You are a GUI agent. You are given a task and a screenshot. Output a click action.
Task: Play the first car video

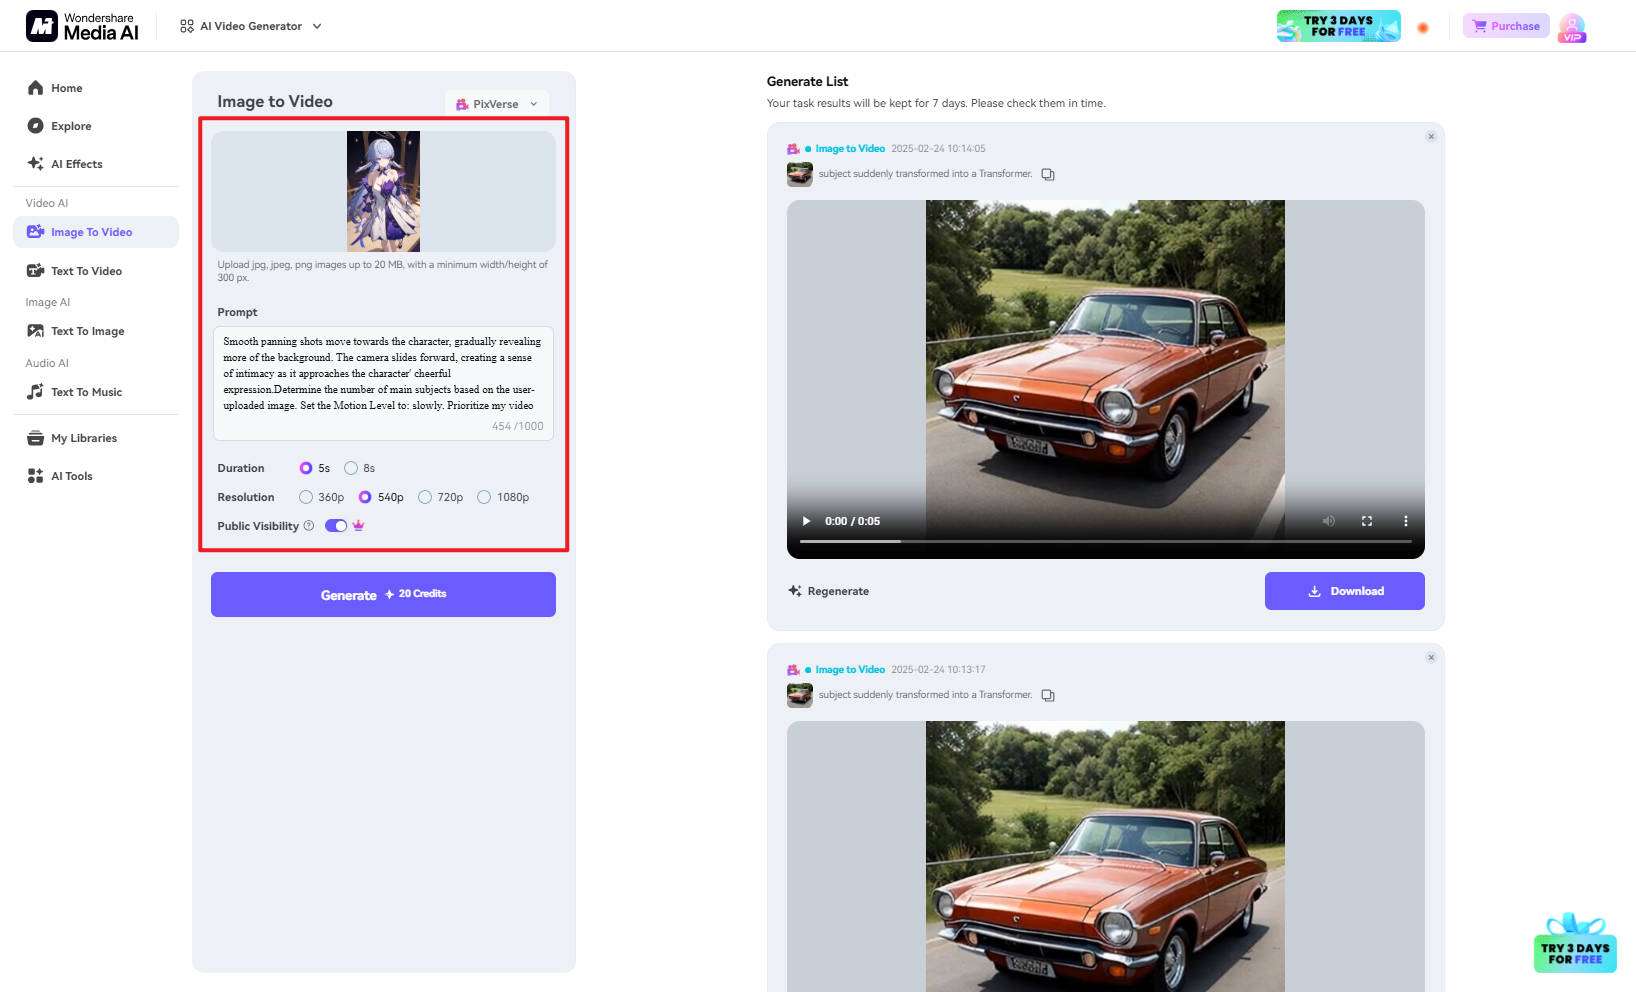(x=806, y=521)
